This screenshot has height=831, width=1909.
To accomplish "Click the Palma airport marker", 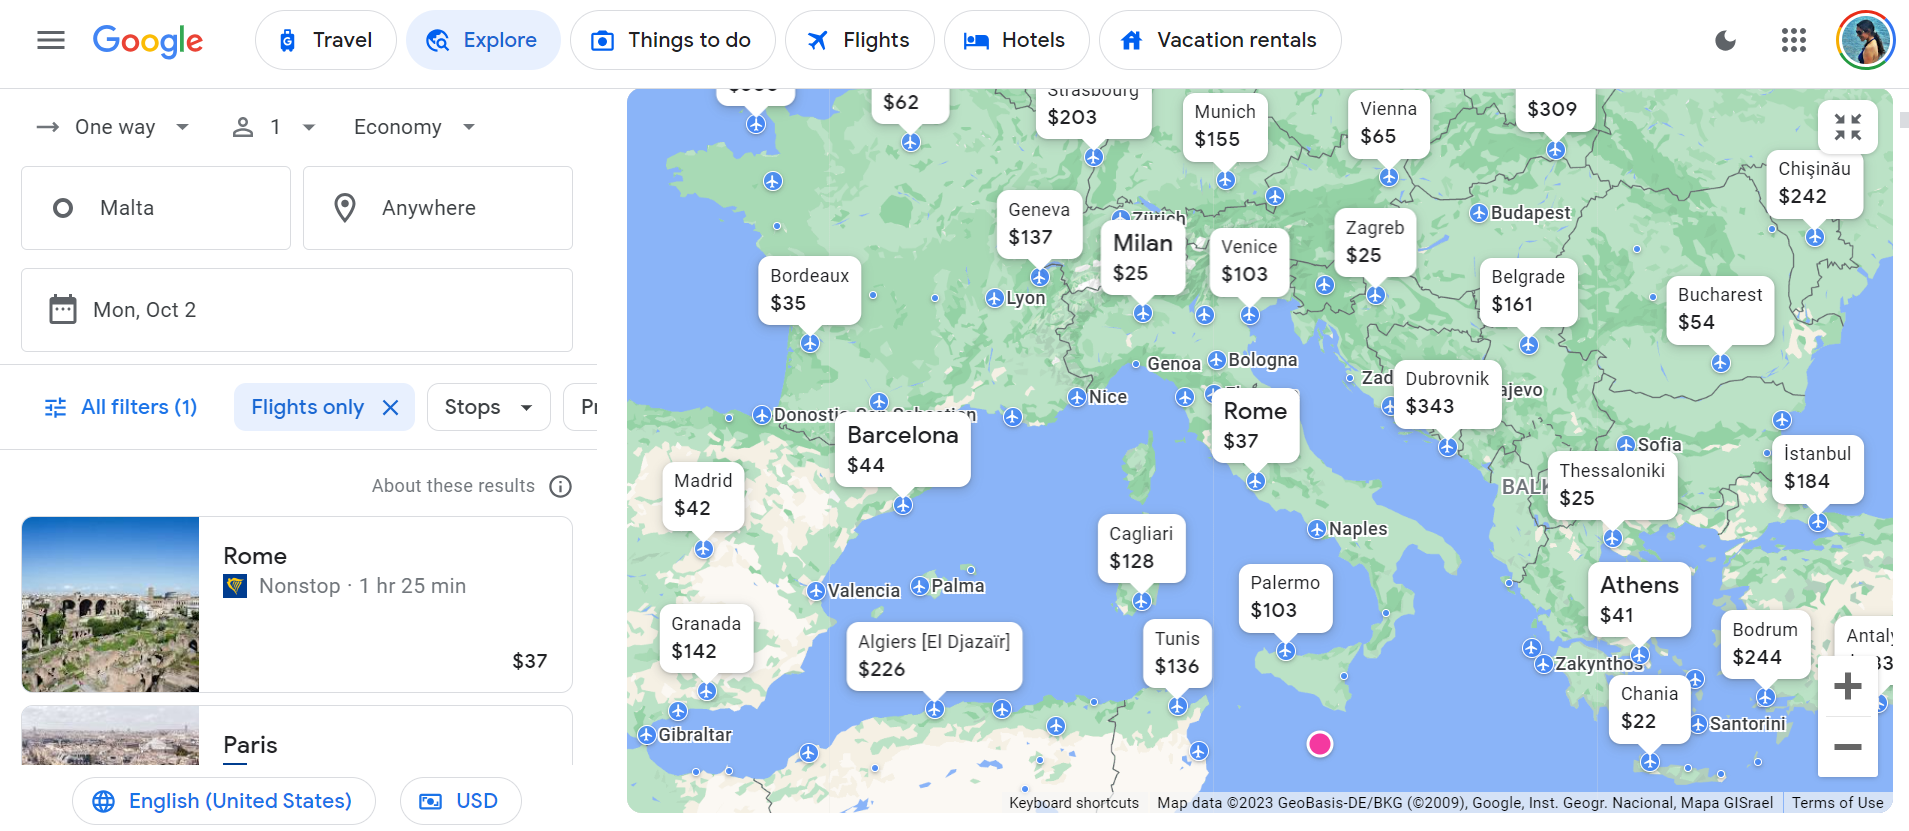I will [x=920, y=586].
